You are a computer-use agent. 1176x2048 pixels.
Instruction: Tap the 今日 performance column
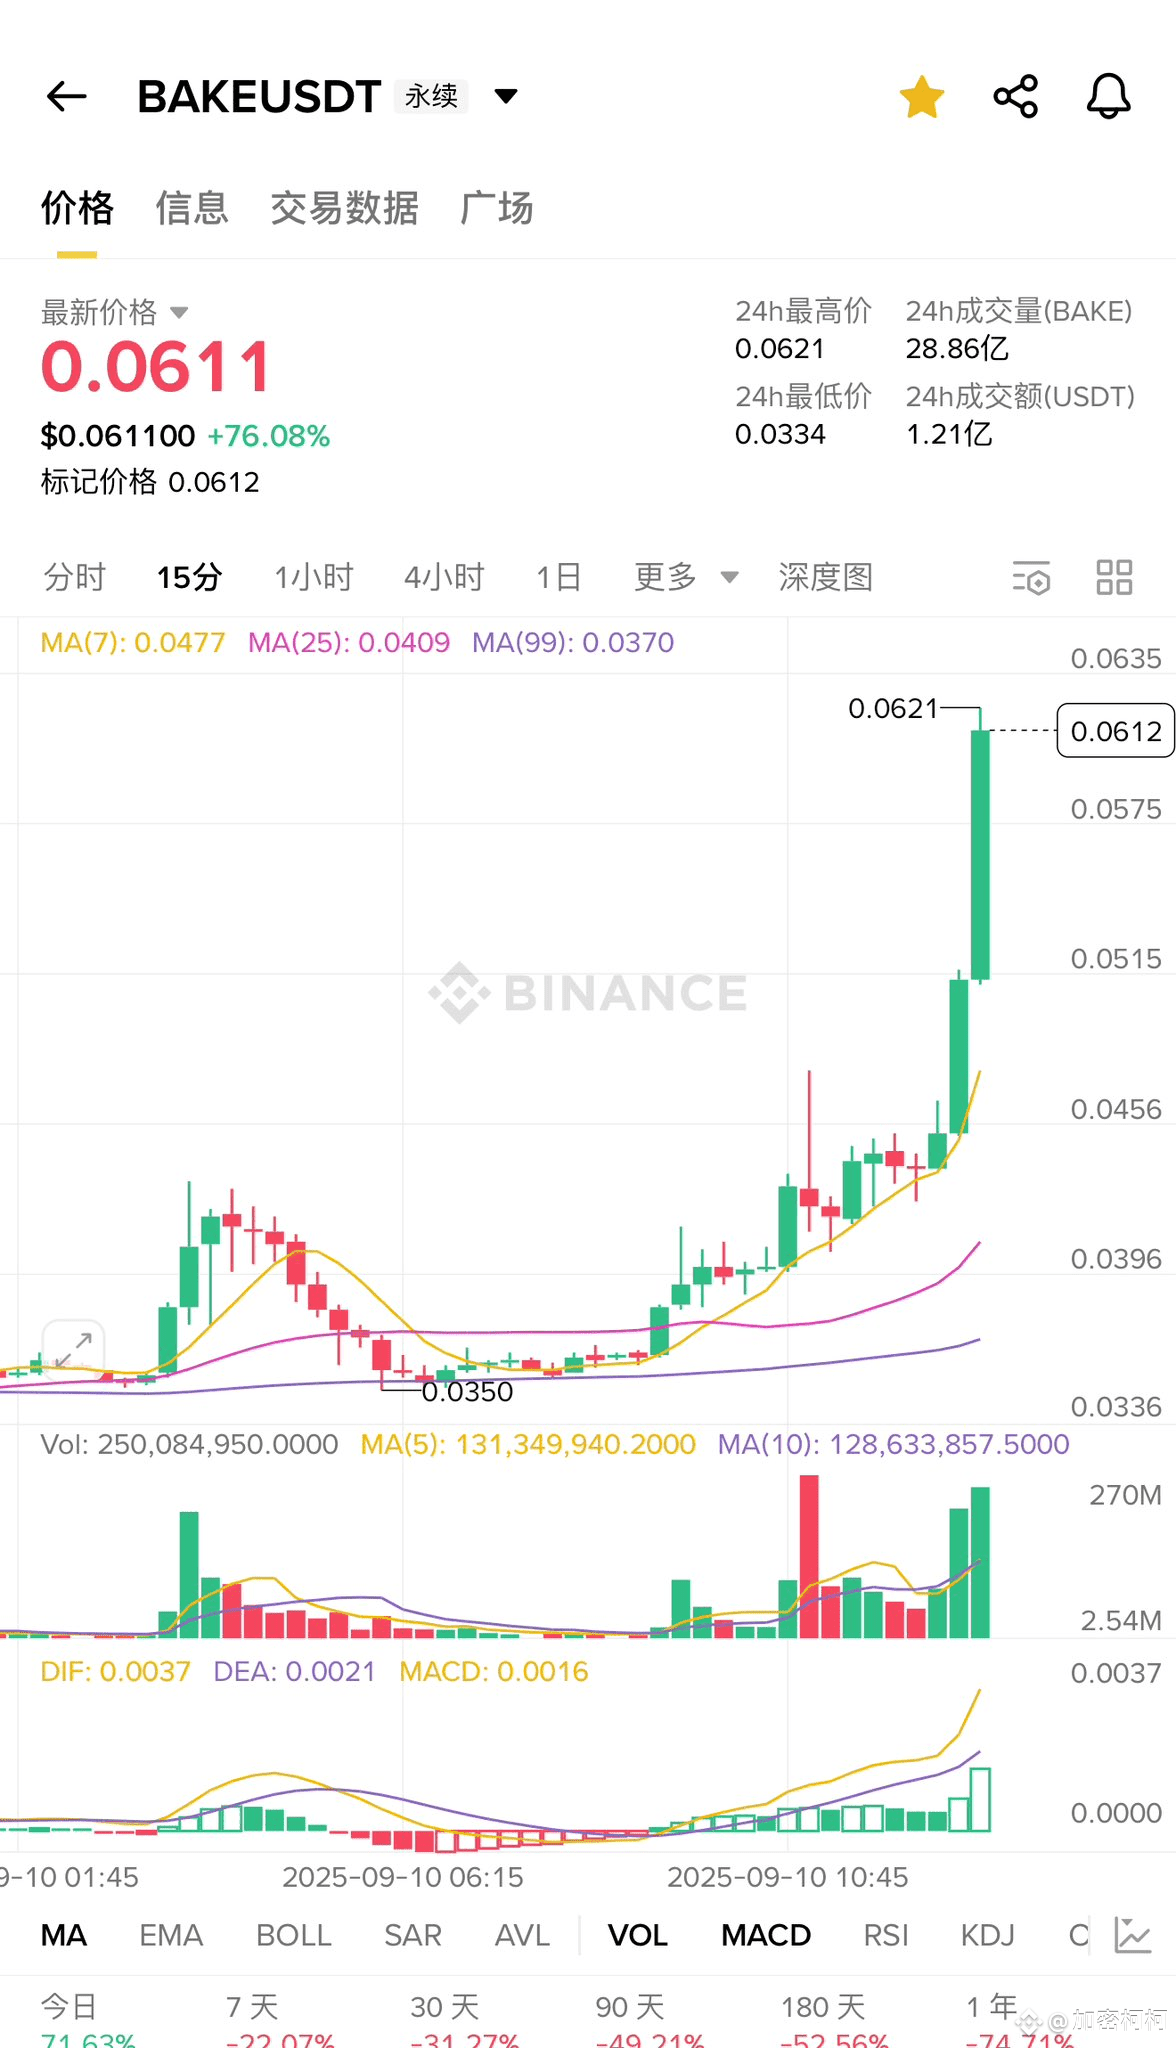[x=88, y=2022]
